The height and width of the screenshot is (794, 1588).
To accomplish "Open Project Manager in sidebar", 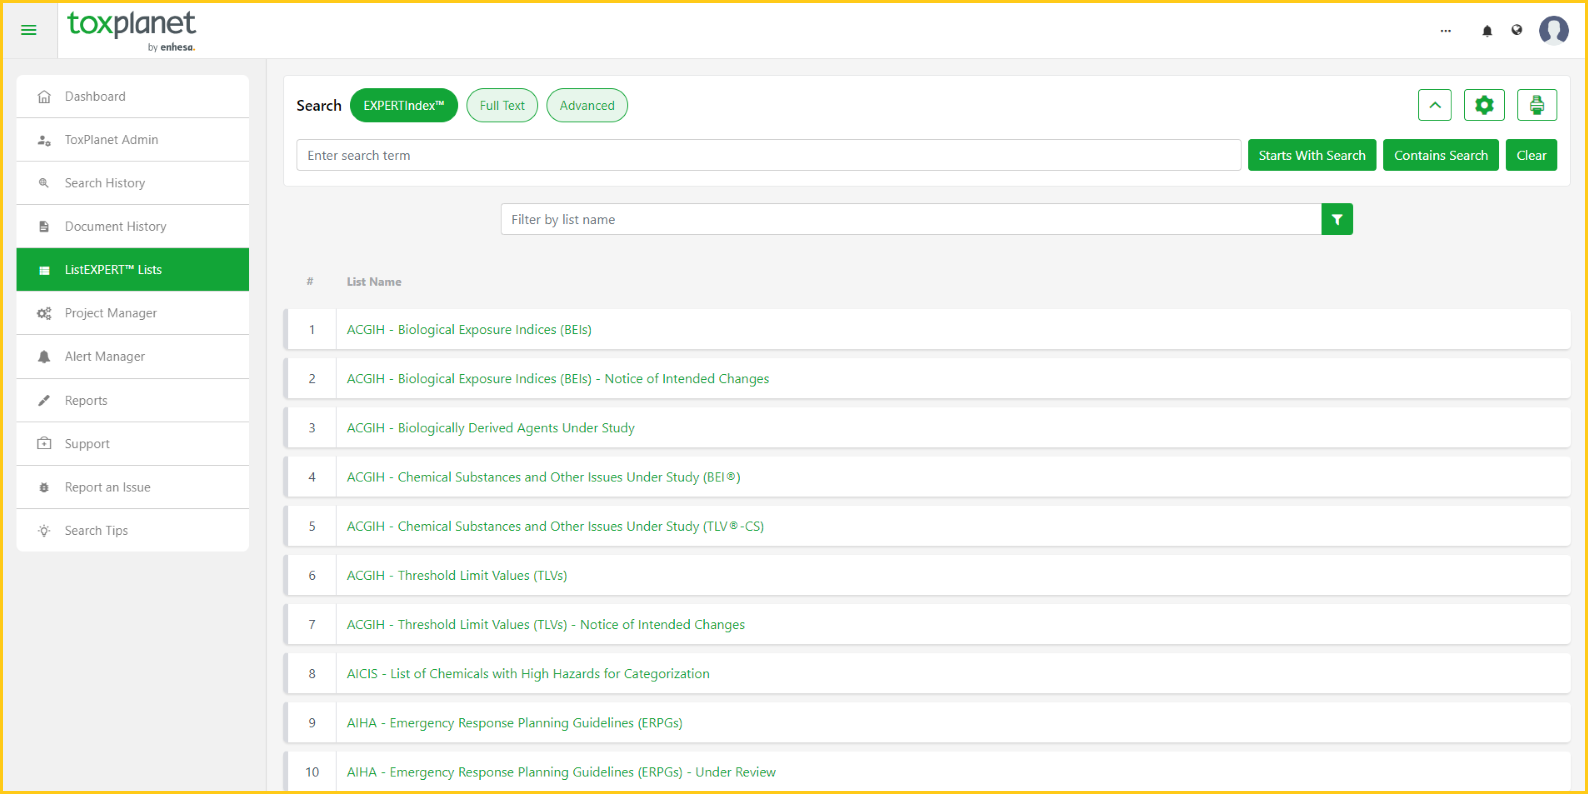I will pos(110,313).
